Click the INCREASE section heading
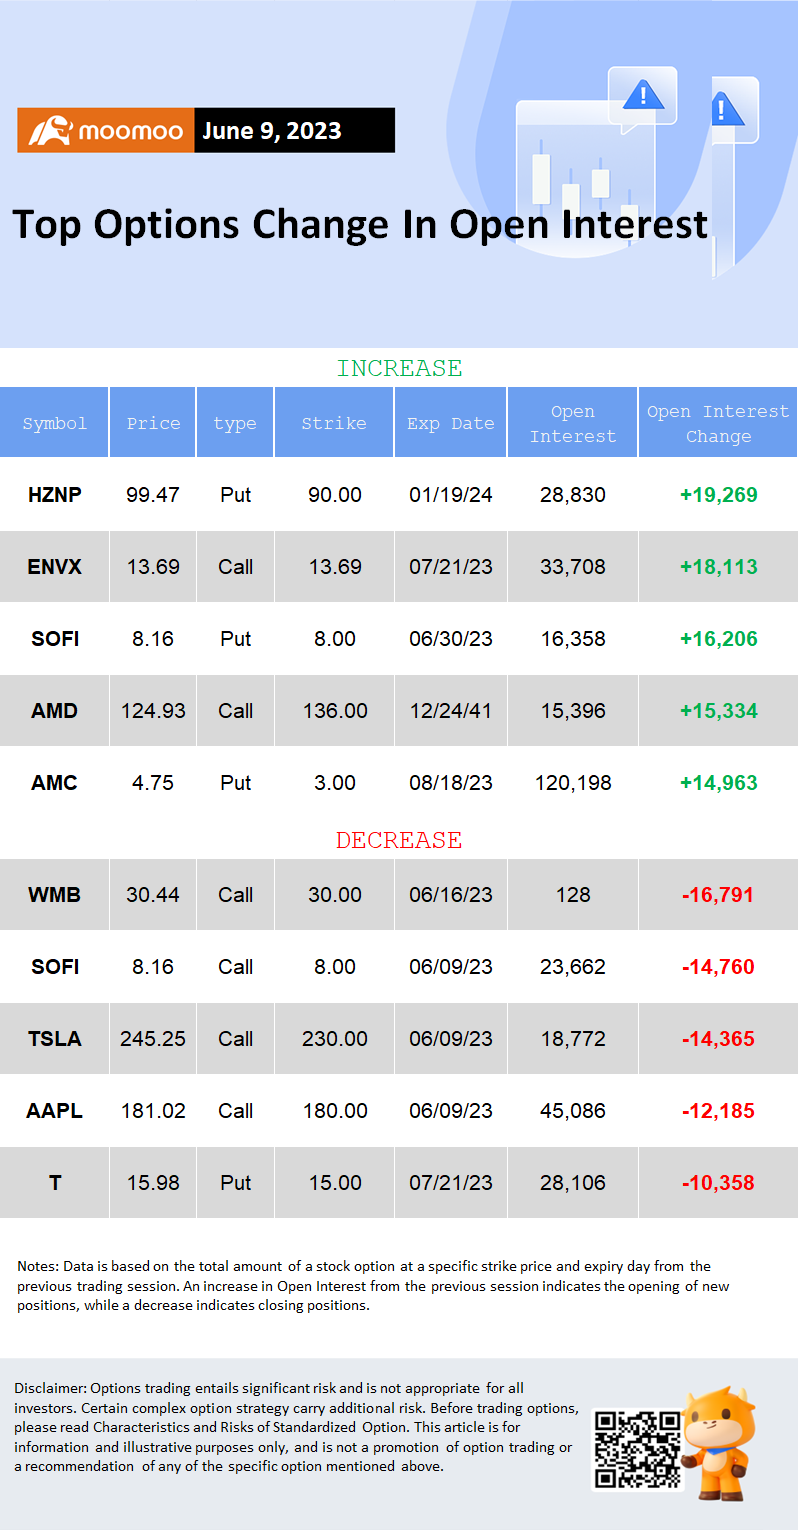 (399, 368)
